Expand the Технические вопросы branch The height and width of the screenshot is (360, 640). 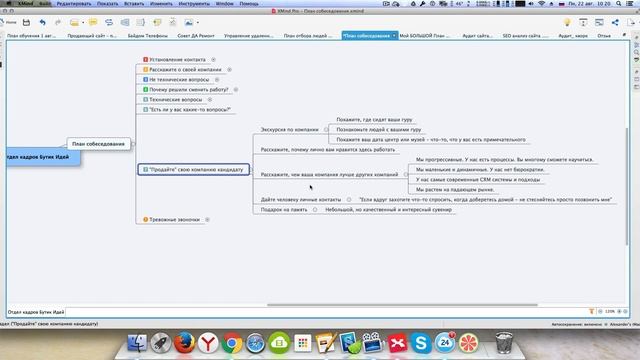point(210,100)
